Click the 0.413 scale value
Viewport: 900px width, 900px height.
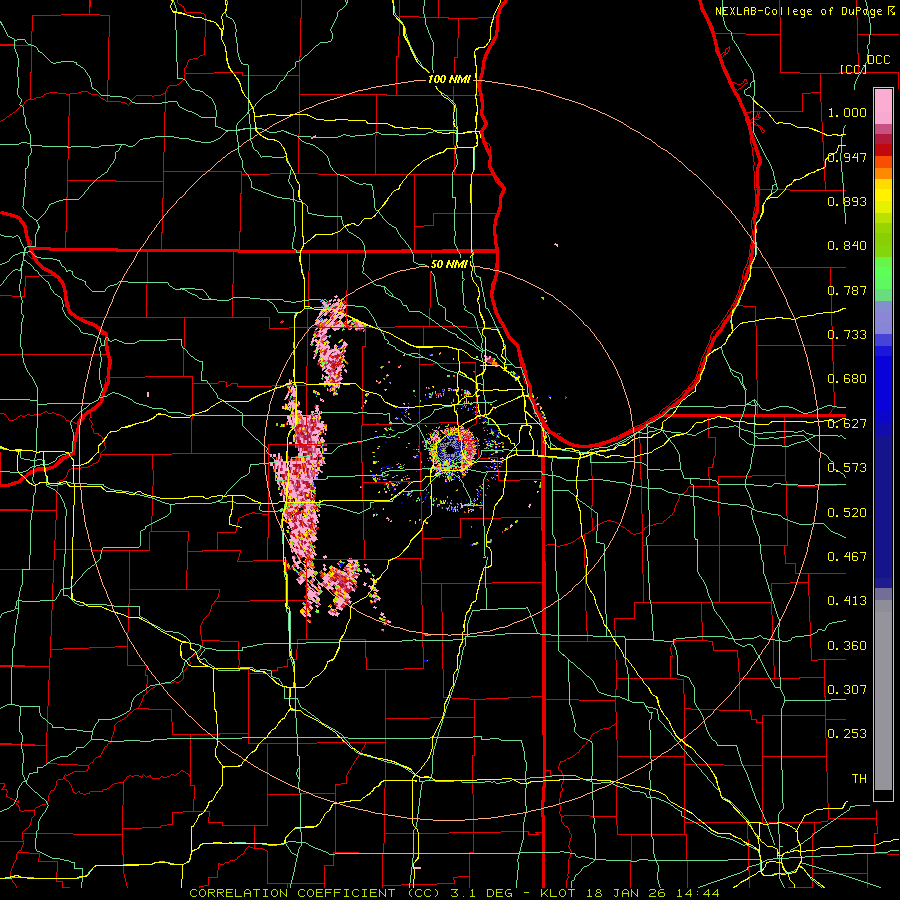[x=847, y=601]
